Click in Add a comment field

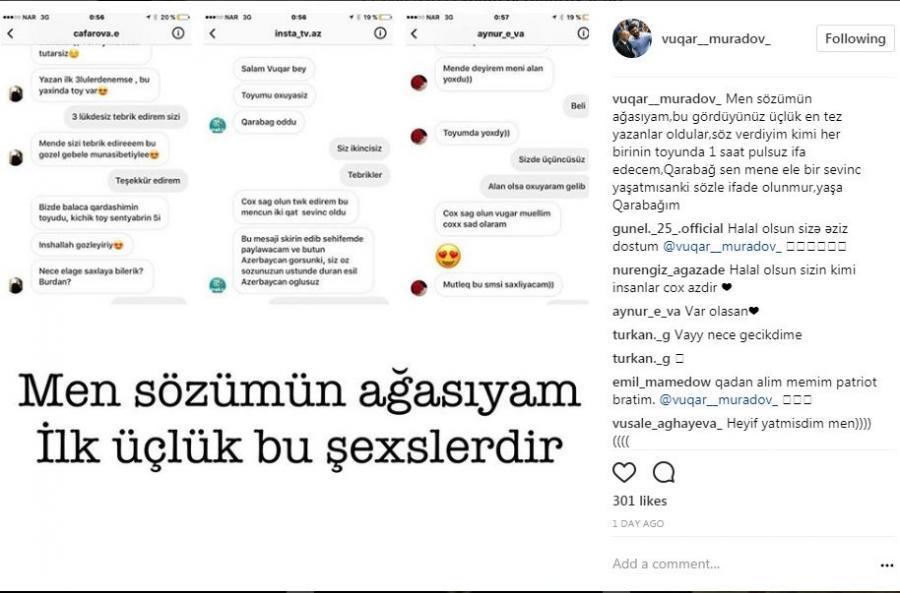[740, 564]
